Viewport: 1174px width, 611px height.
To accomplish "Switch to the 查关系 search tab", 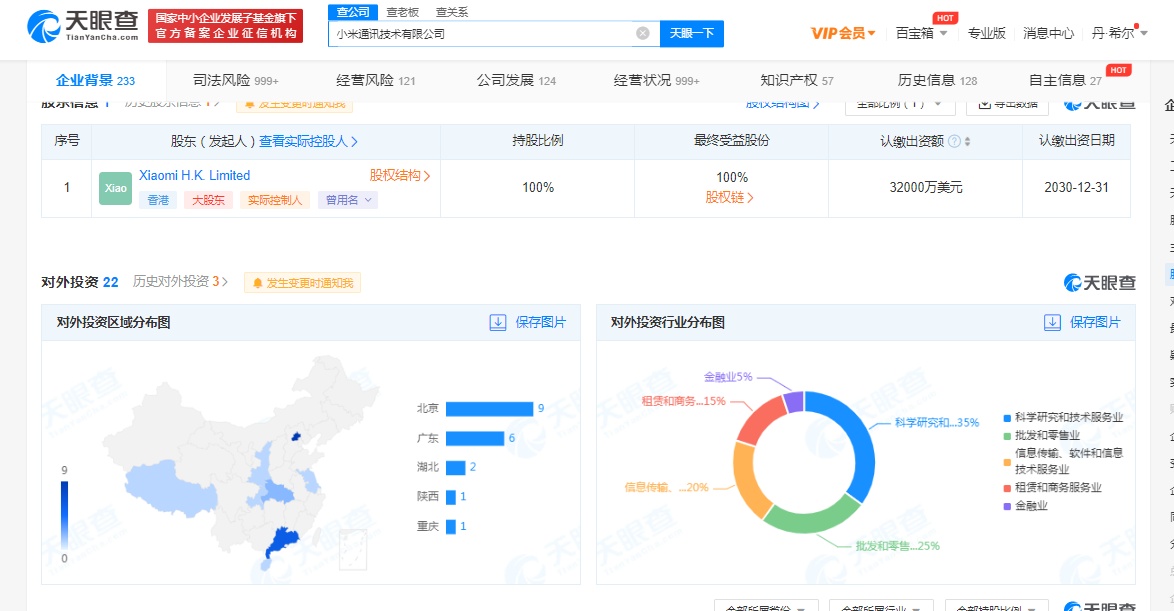I will tap(452, 12).
